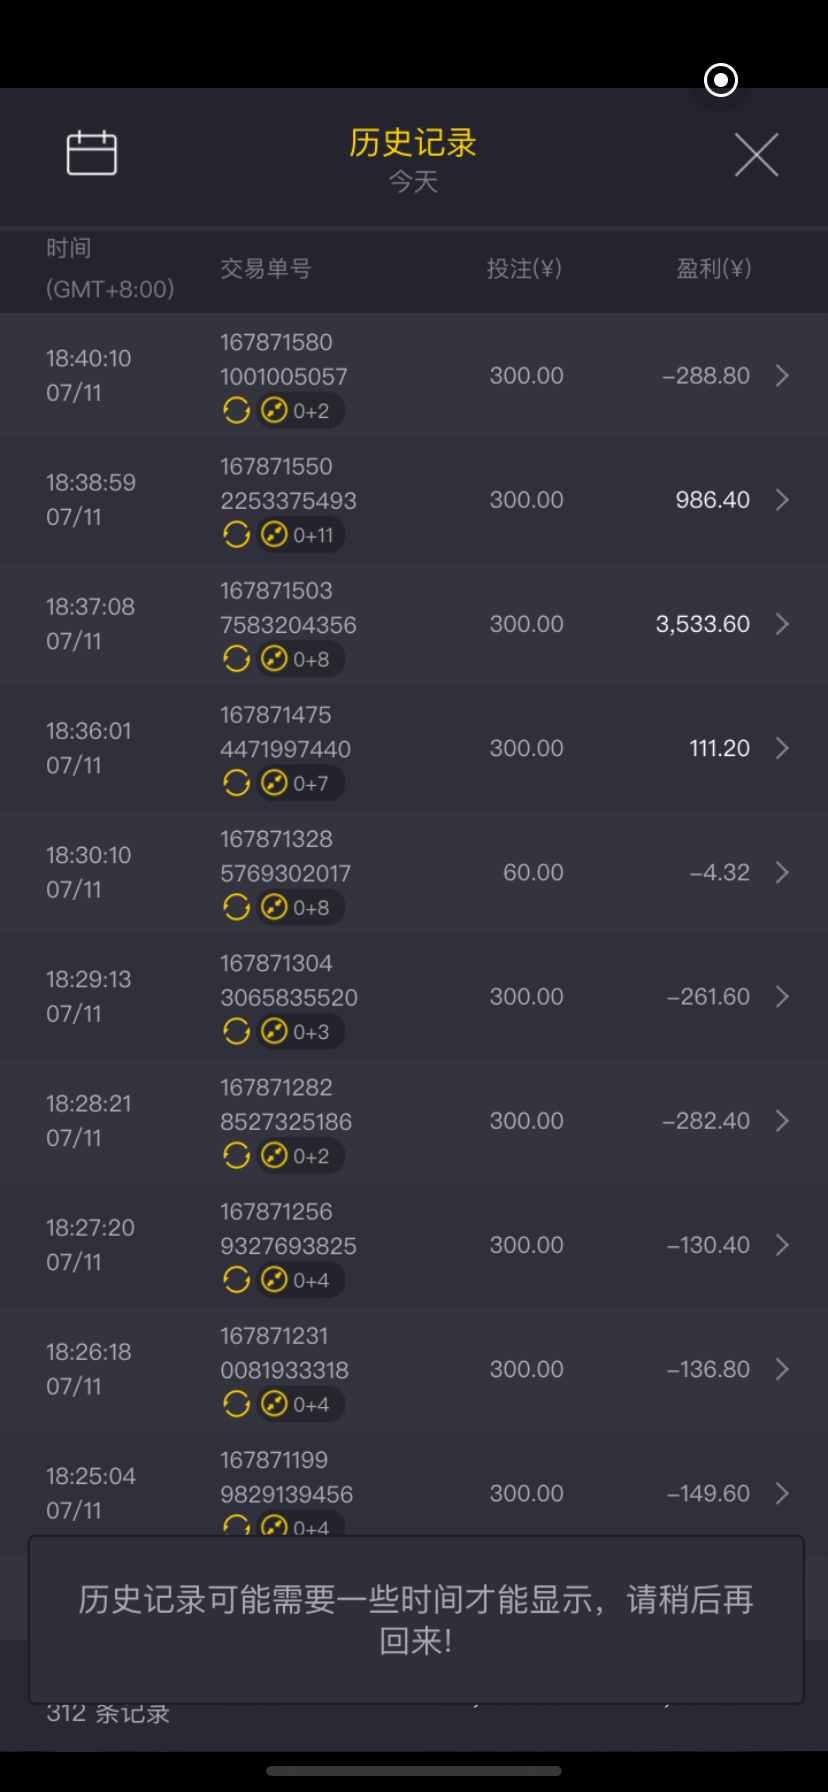Open details arrow next to 111.20 profit
The height and width of the screenshot is (1792, 828).
(783, 748)
